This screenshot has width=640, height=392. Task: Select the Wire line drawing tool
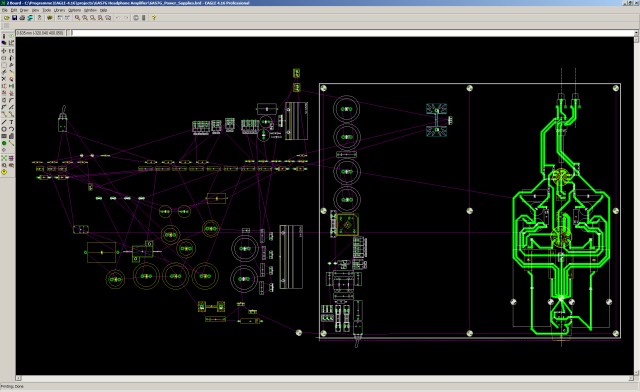[x=4, y=122]
